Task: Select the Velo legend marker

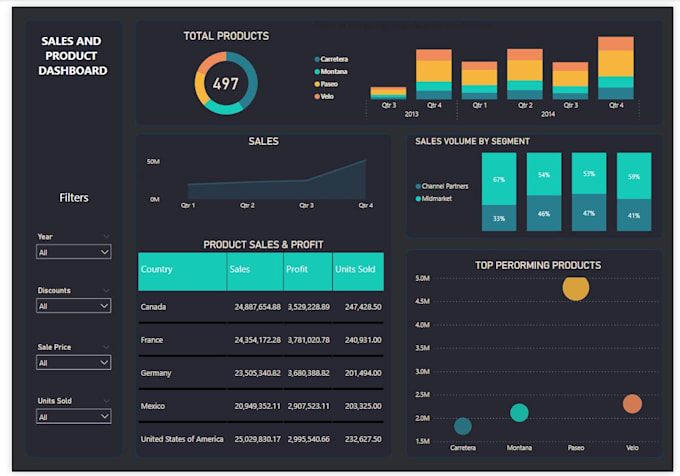Action: 317,97
